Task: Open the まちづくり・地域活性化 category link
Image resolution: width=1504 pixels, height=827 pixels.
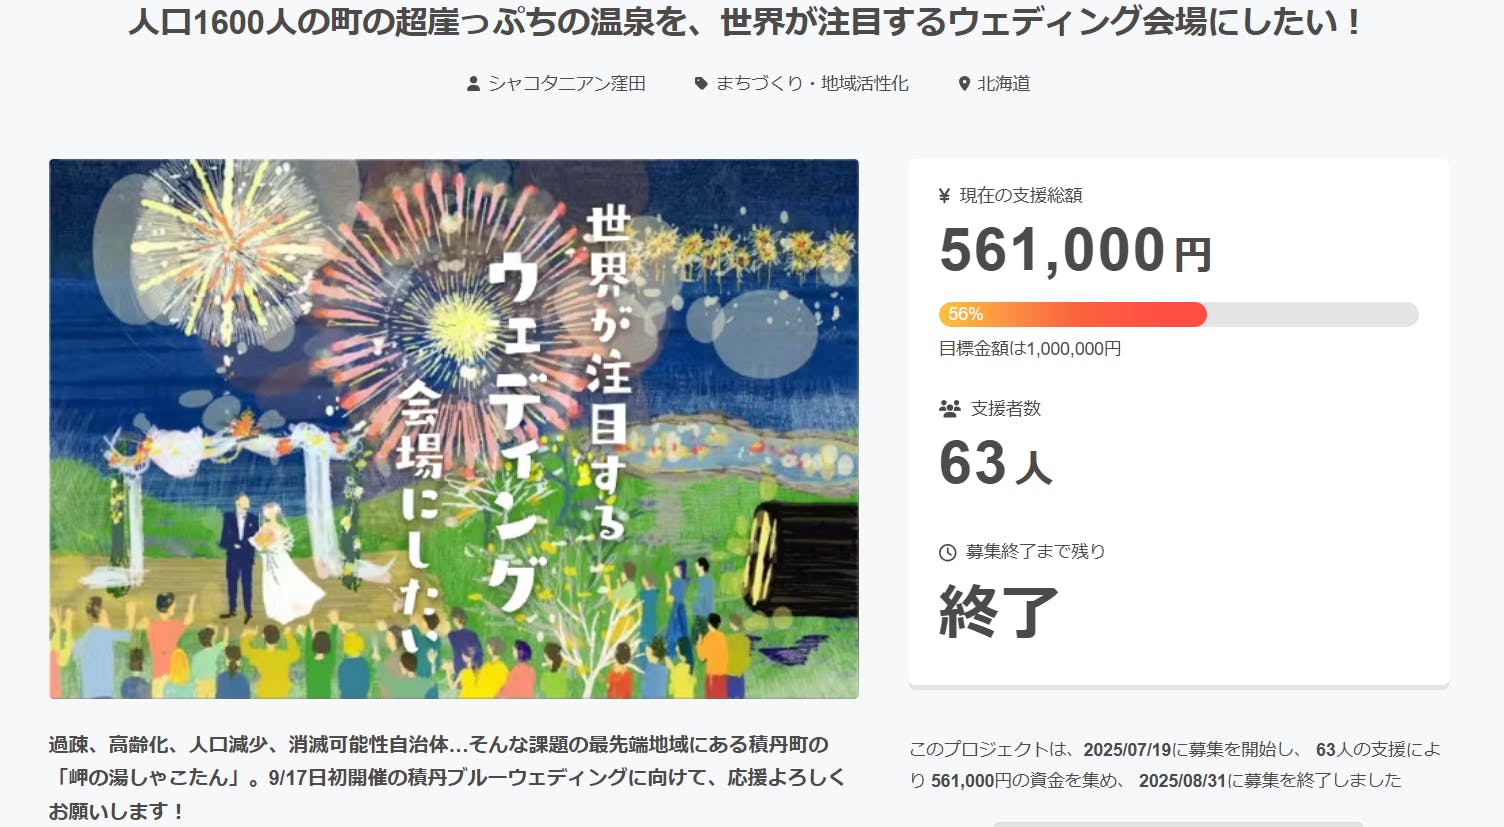Action: pos(811,84)
